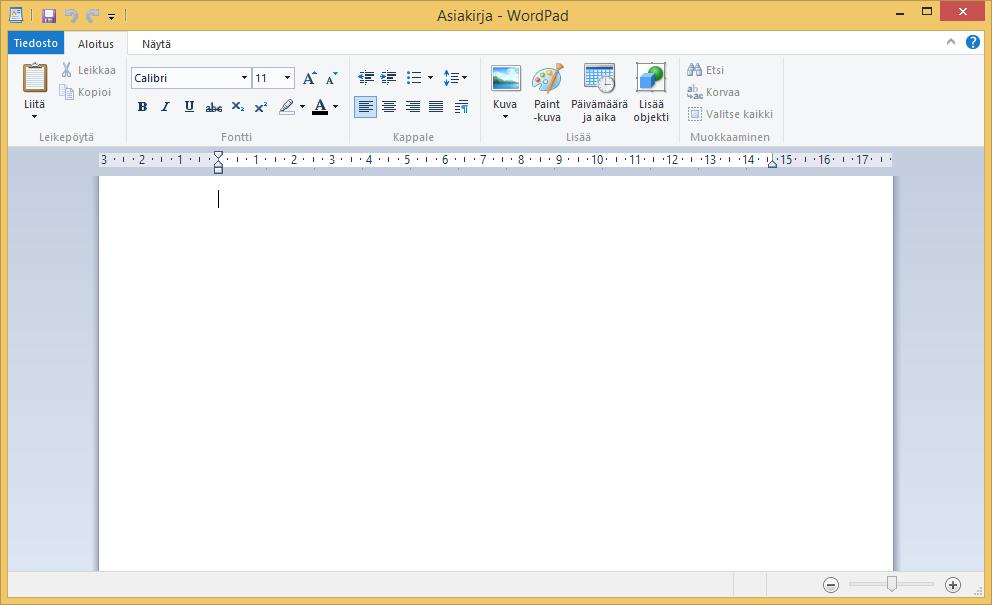Open the bullet list style dropdown arrow
Screen dimensions: 992x605
(430, 78)
